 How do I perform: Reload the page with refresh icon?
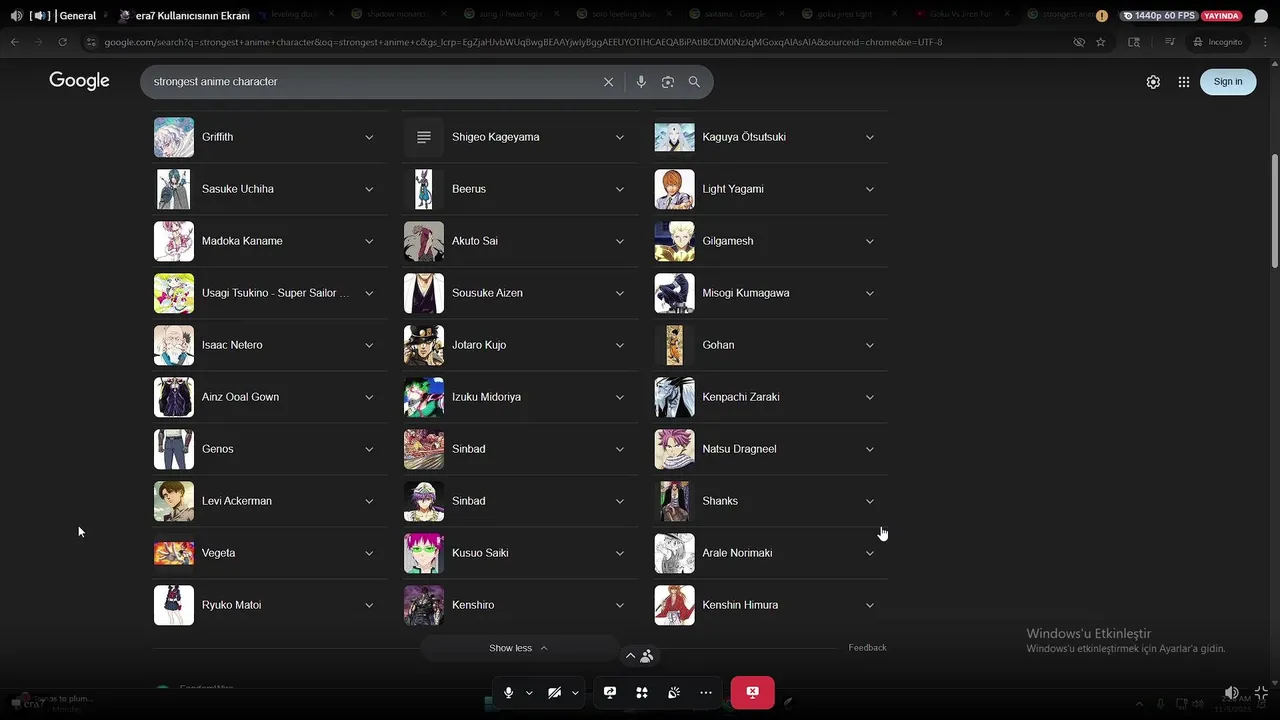pos(62,42)
